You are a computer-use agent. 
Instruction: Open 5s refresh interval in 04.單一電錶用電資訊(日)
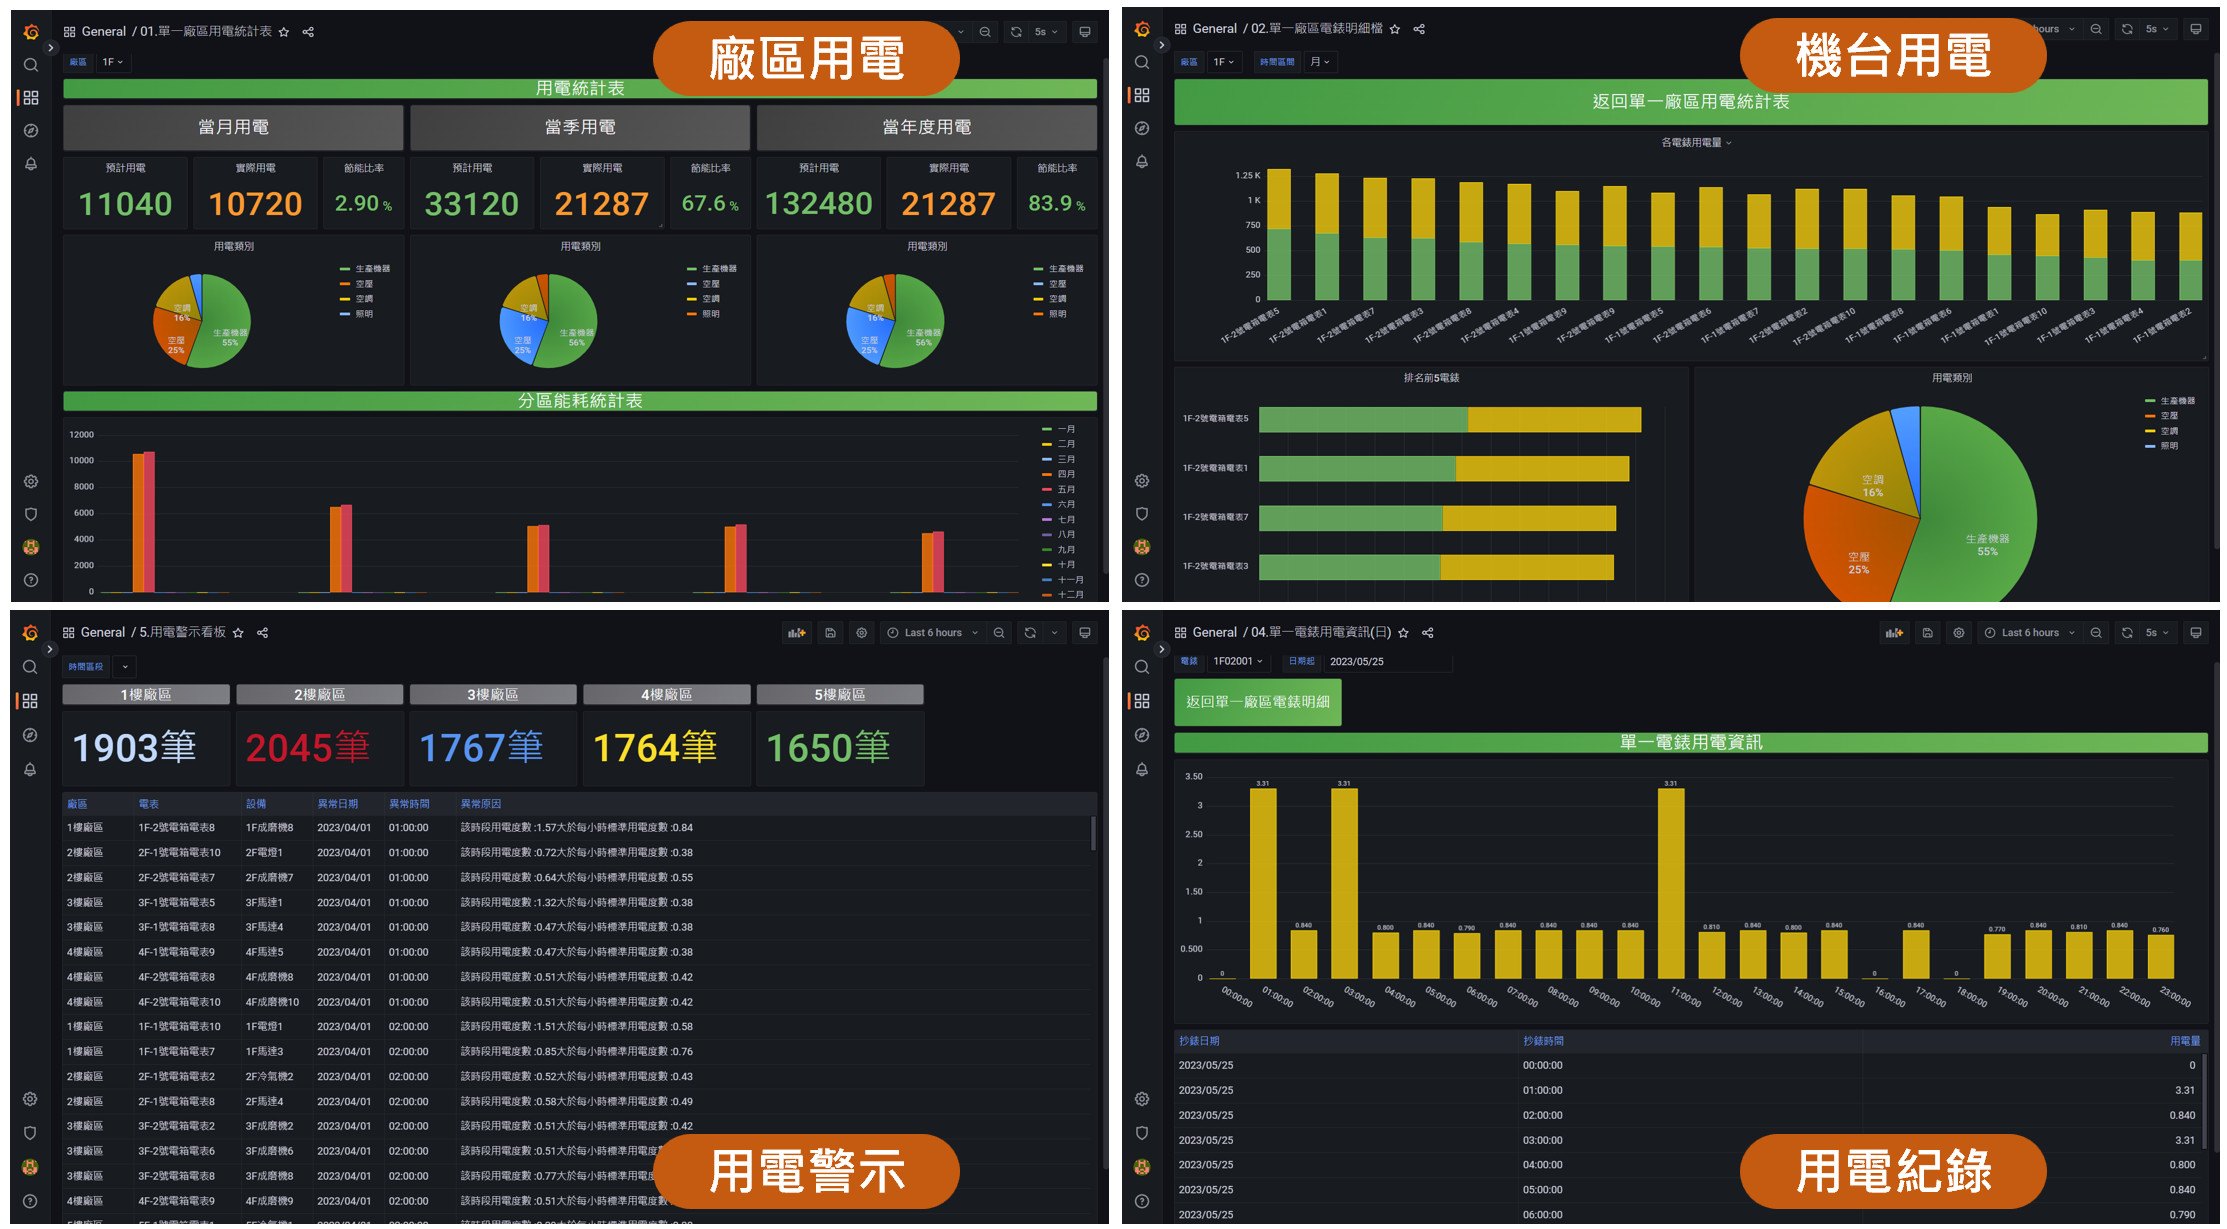point(2158,633)
